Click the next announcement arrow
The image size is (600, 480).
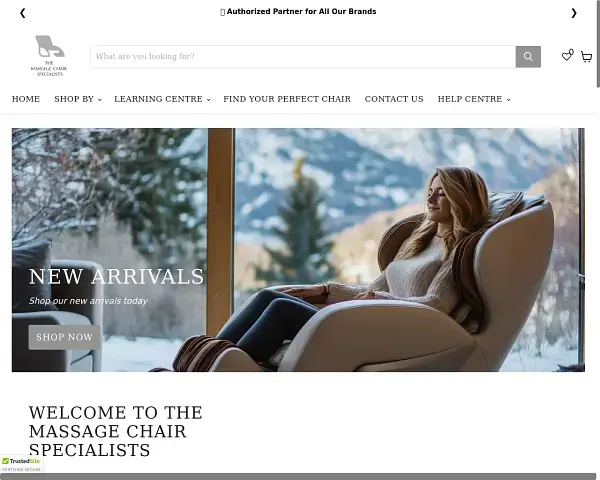[574, 13]
